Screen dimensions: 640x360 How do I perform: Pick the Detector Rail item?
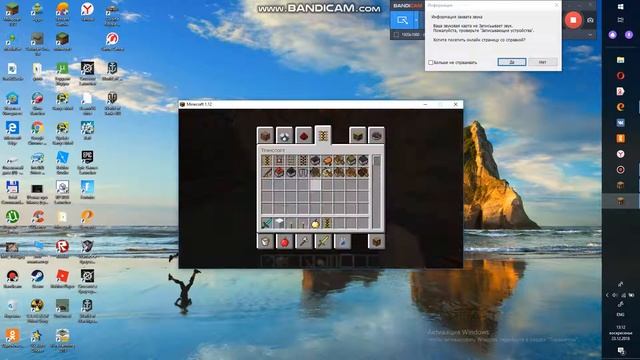279,160
